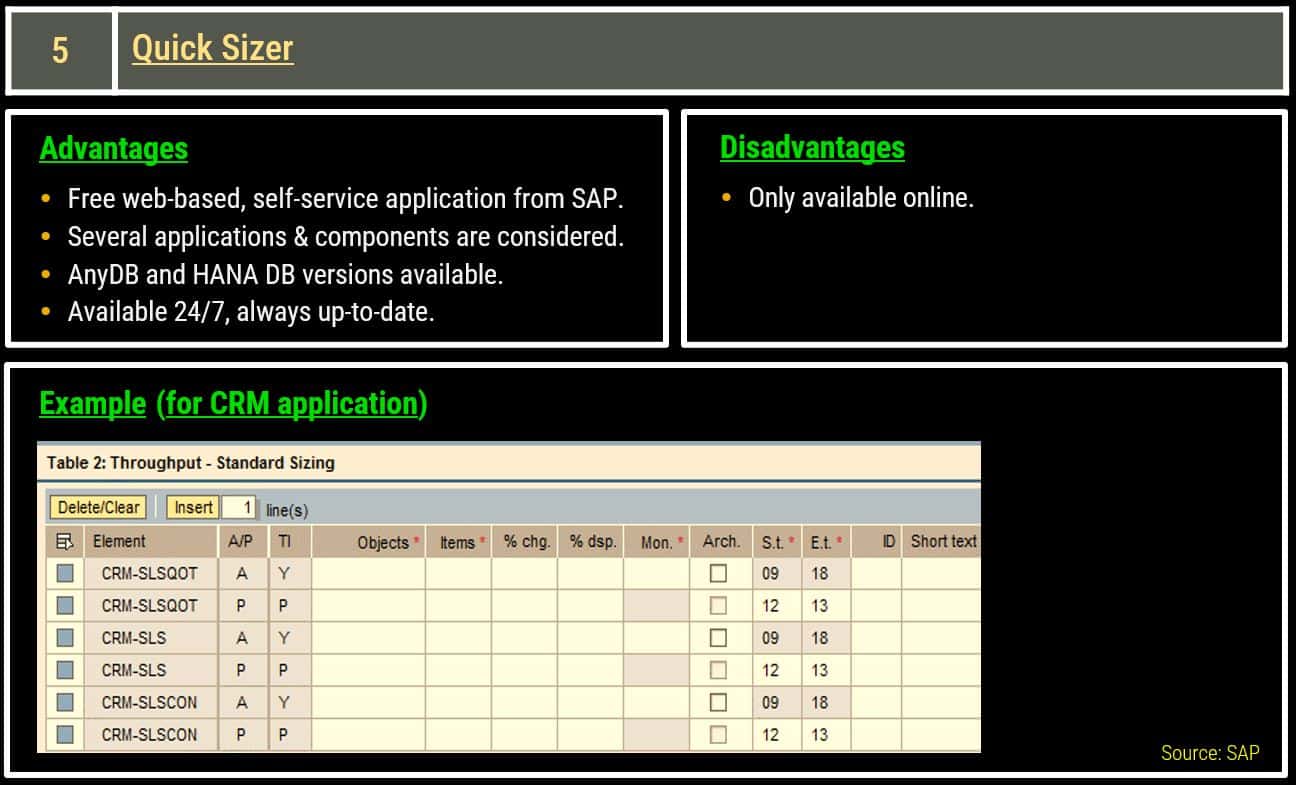Click the Items column header

click(458, 542)
